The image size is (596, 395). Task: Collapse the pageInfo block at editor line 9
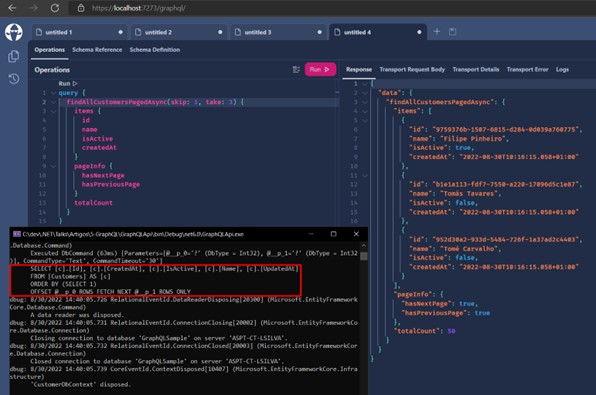[x=53, y=166]
